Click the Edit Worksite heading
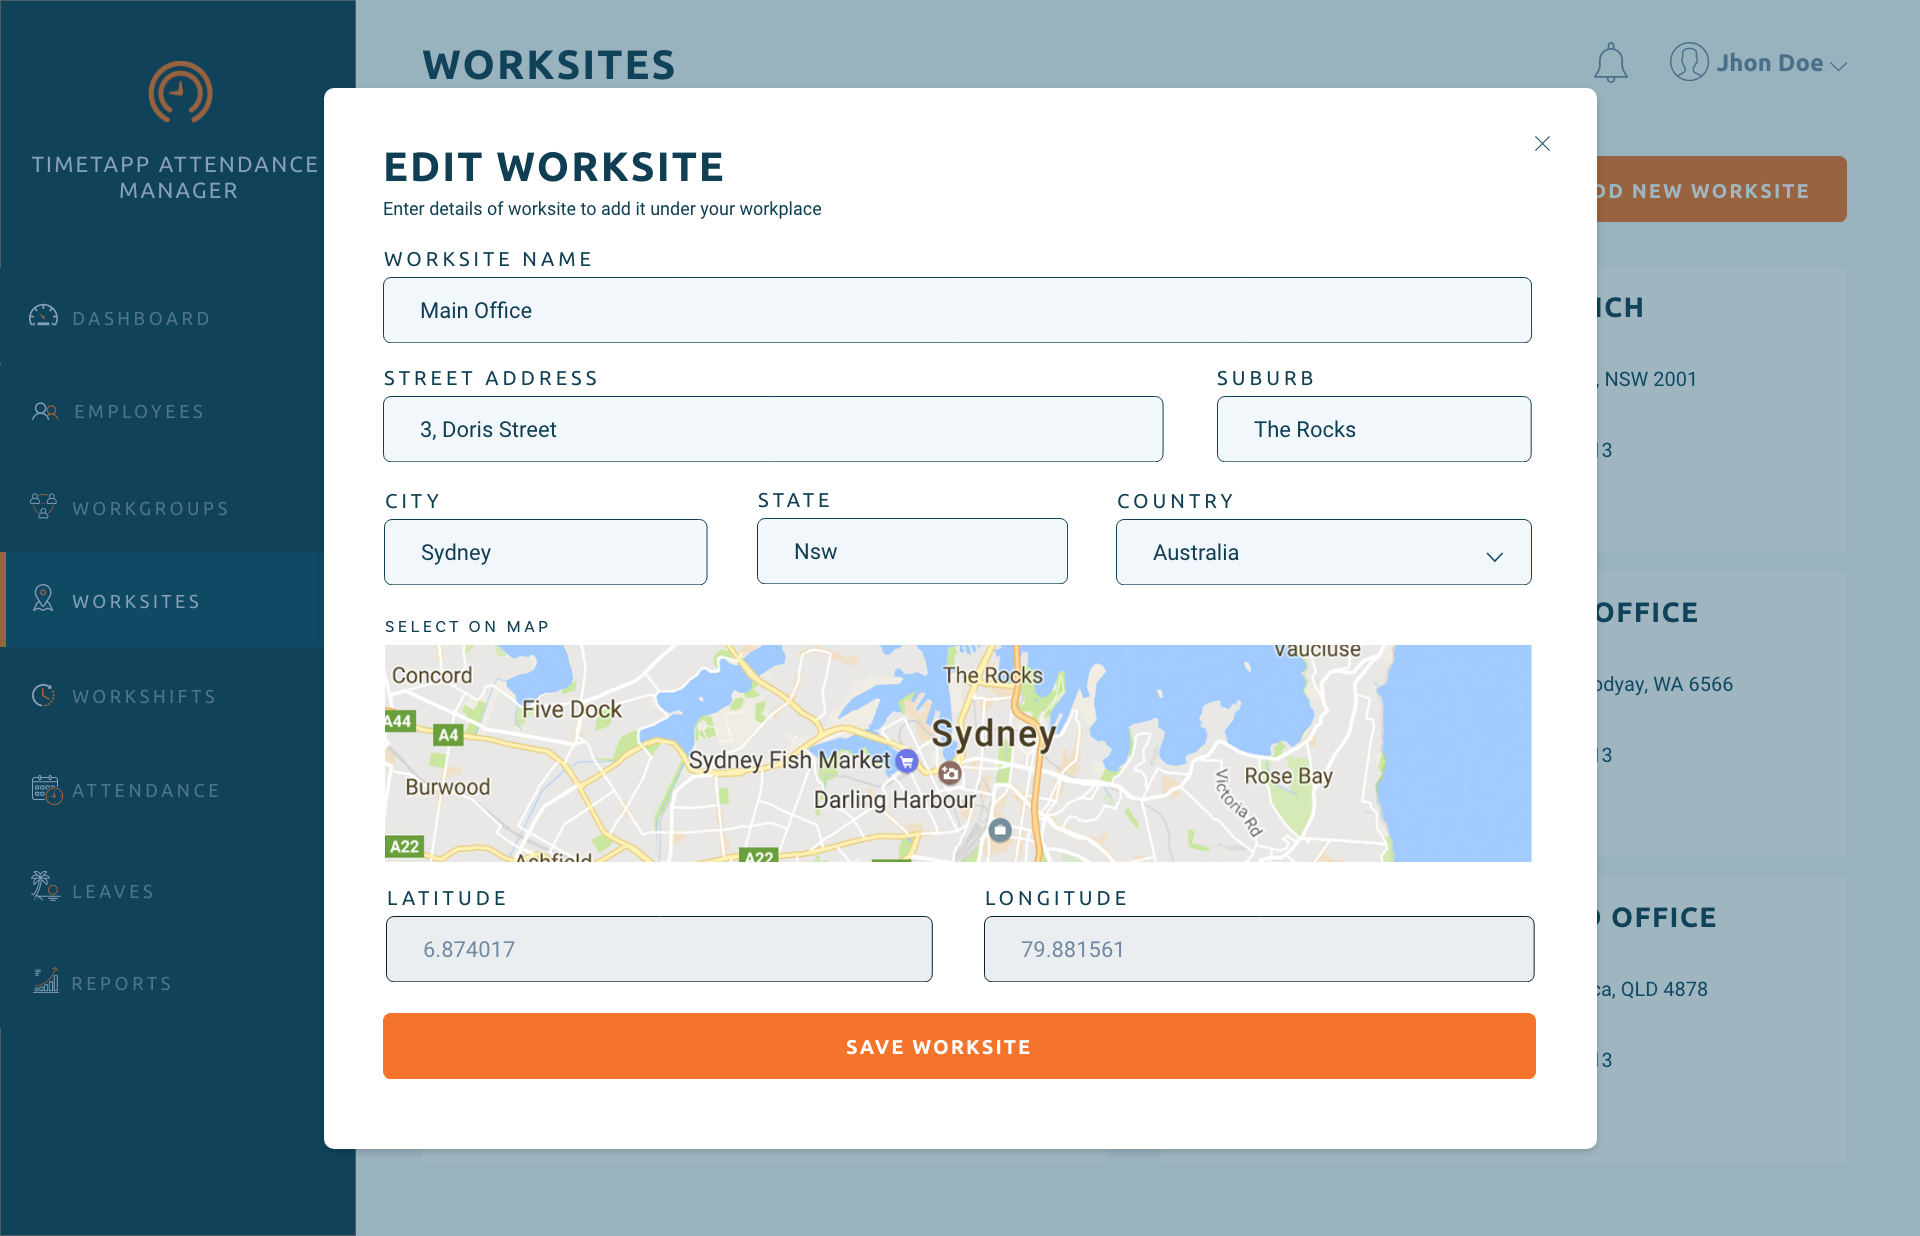The image size is (1920, 1236). pyautogui.click(x=553, y=167)
